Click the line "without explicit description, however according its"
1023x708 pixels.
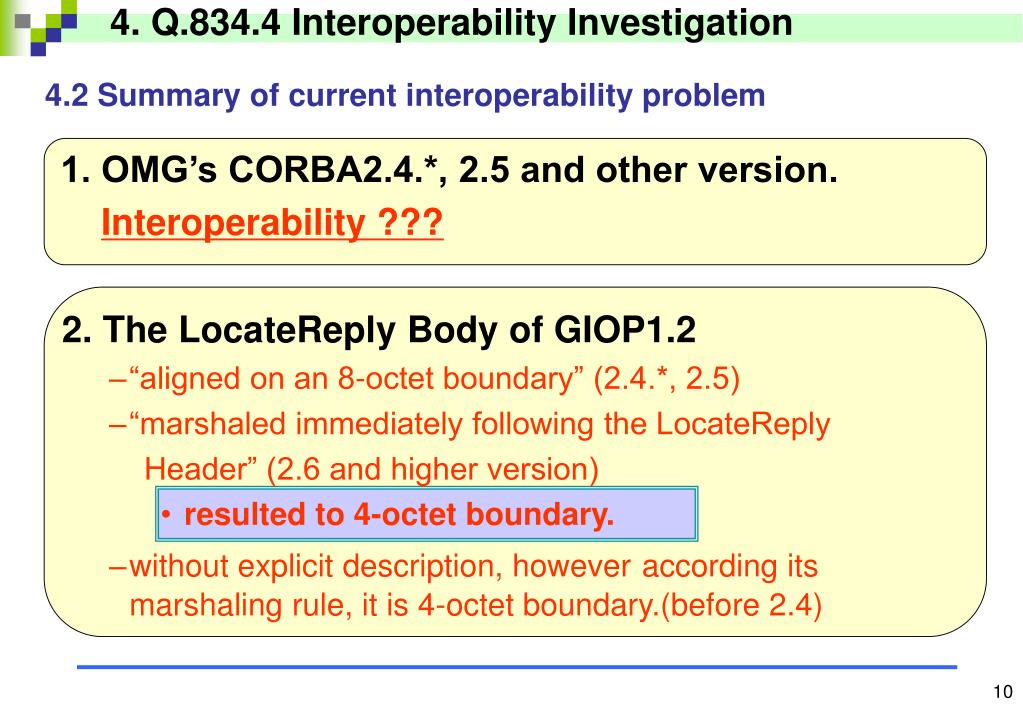coord(463,566)
